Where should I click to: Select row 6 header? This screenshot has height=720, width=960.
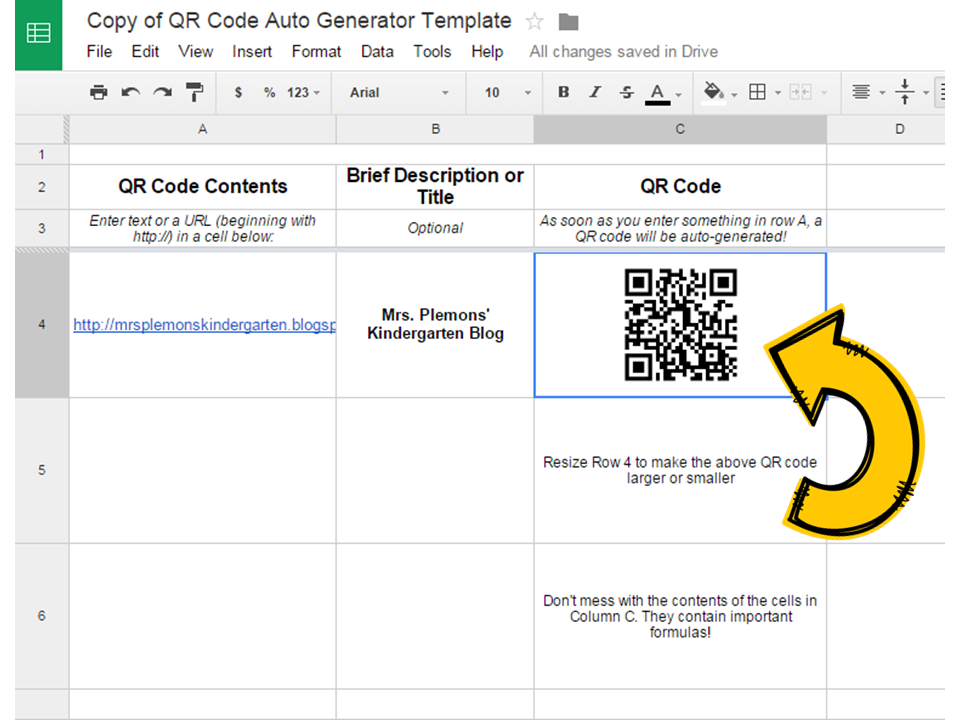pos(42,616)
